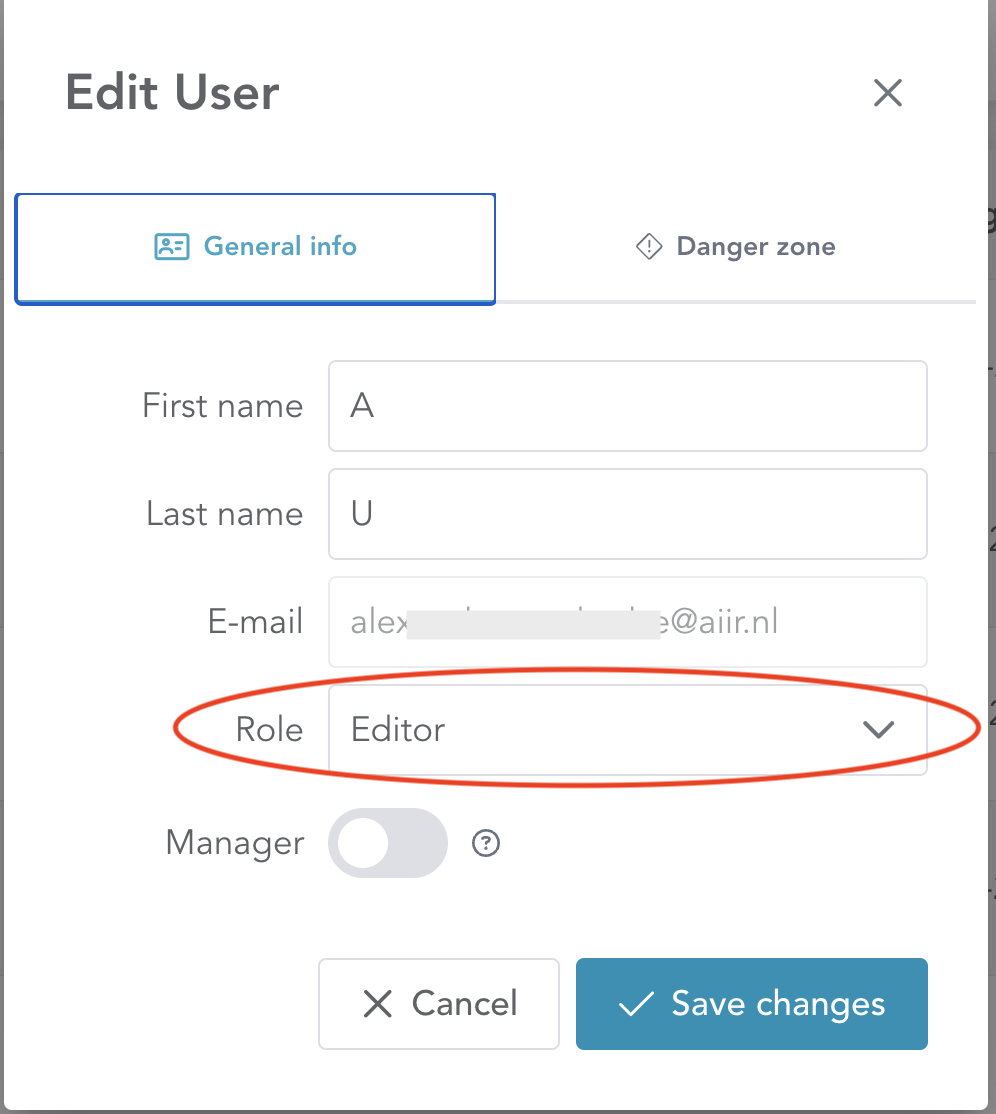The image size is (996, 1114).
Task: Click the disabled E-mail field
Action: (x=627, y=622)
